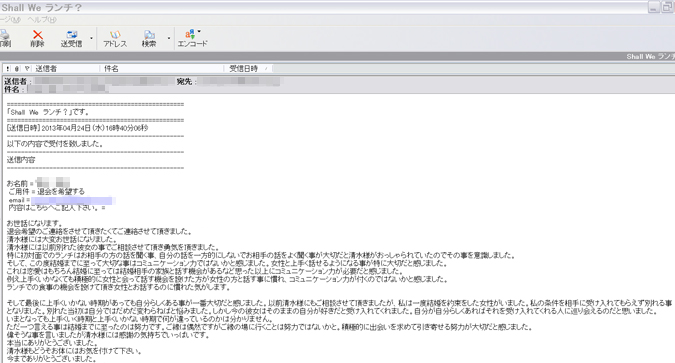Click the 清水様には大変お世話になりました line

click(62, 239)
